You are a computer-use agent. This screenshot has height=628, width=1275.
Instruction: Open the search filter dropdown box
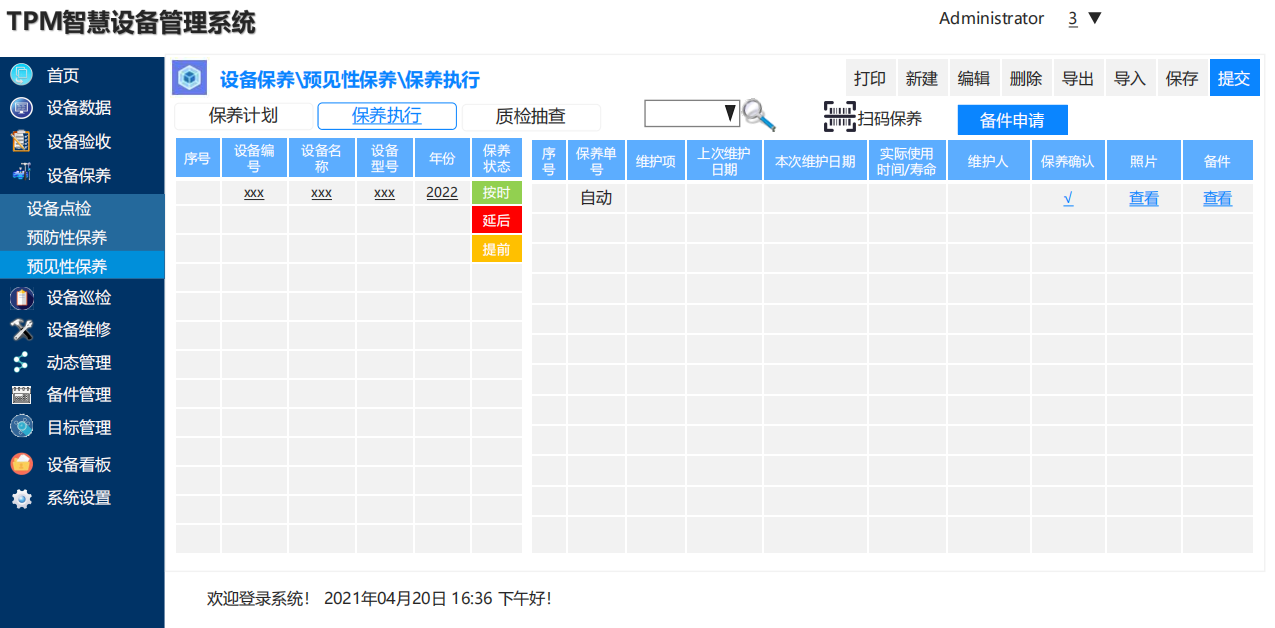pyautogui.click(x=692, y=114)
